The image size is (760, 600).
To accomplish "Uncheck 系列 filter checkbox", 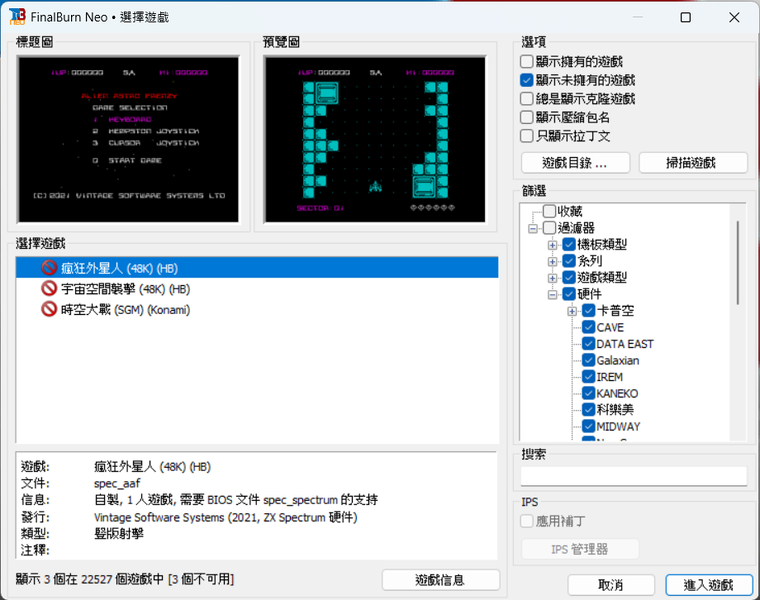I will click(x=569, y=261).
